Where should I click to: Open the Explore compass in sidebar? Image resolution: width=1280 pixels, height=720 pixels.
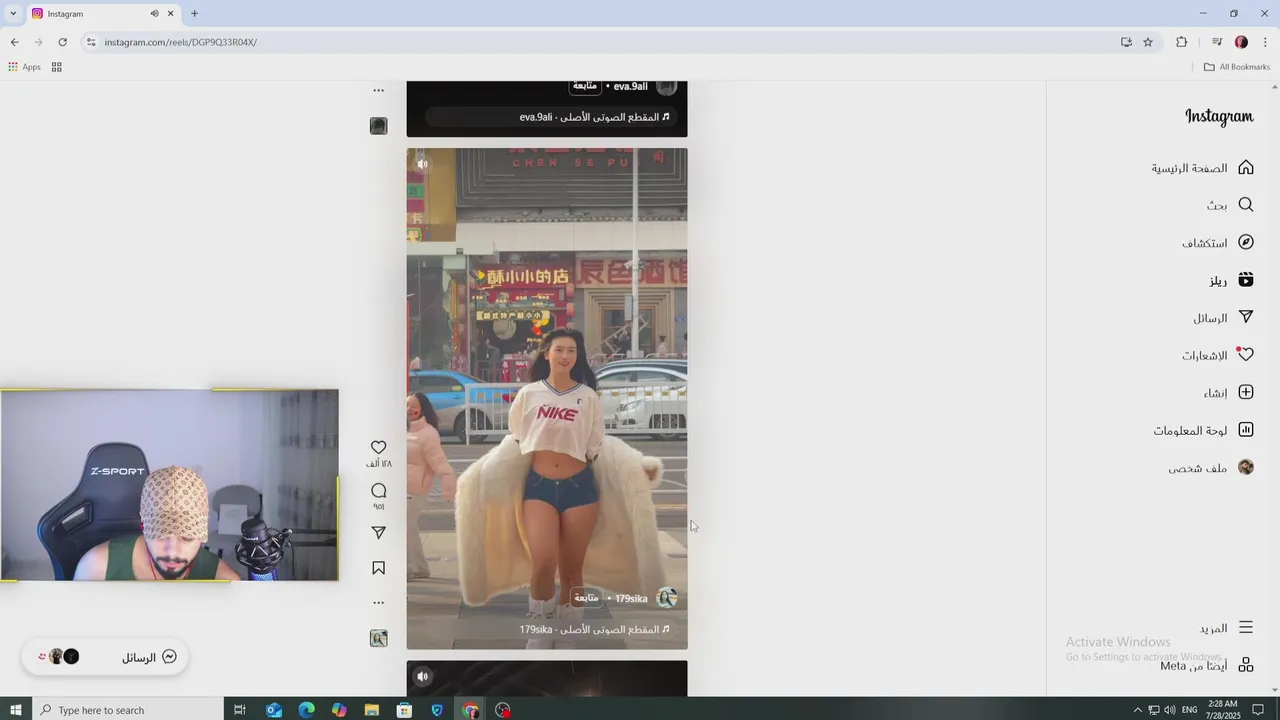[1245, 242]
